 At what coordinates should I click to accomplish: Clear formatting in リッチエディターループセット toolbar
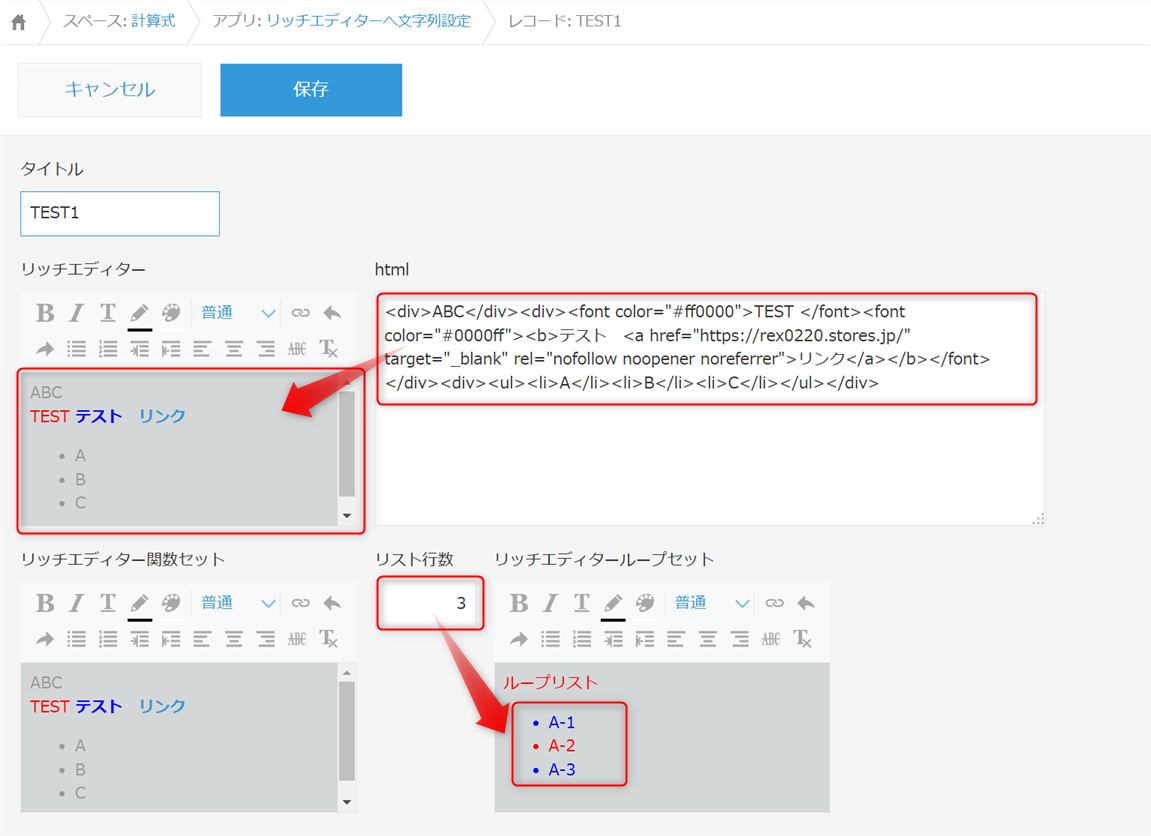(803, 639)
